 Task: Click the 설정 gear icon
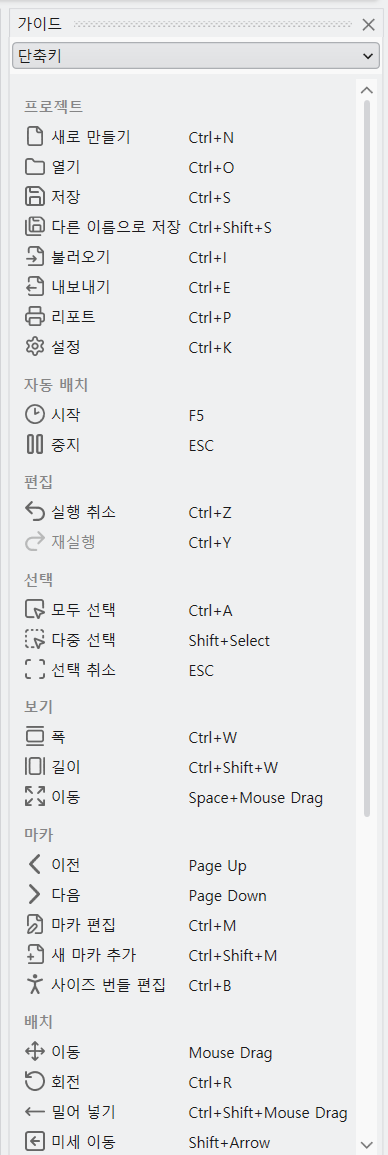(35, 347)
